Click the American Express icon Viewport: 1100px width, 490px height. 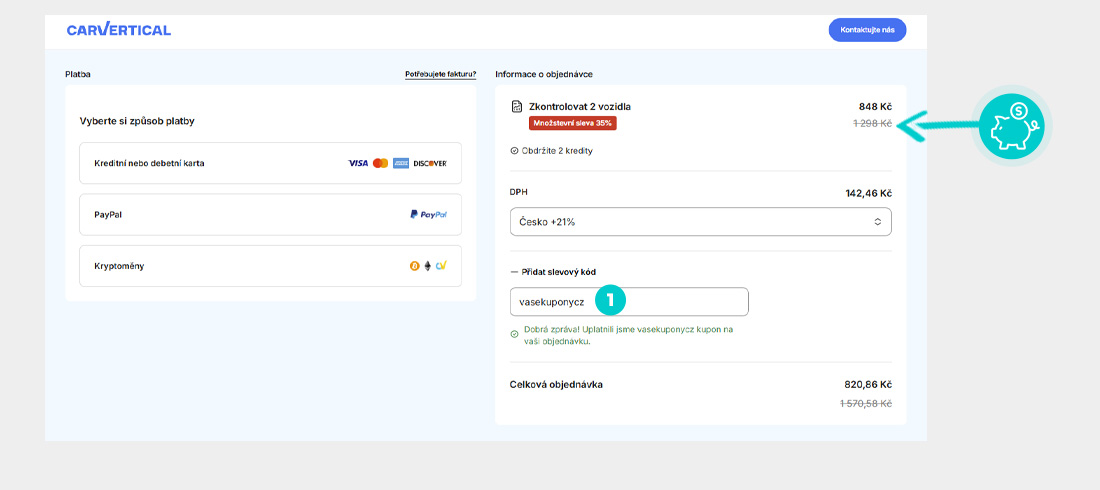[x=401, y=163]
